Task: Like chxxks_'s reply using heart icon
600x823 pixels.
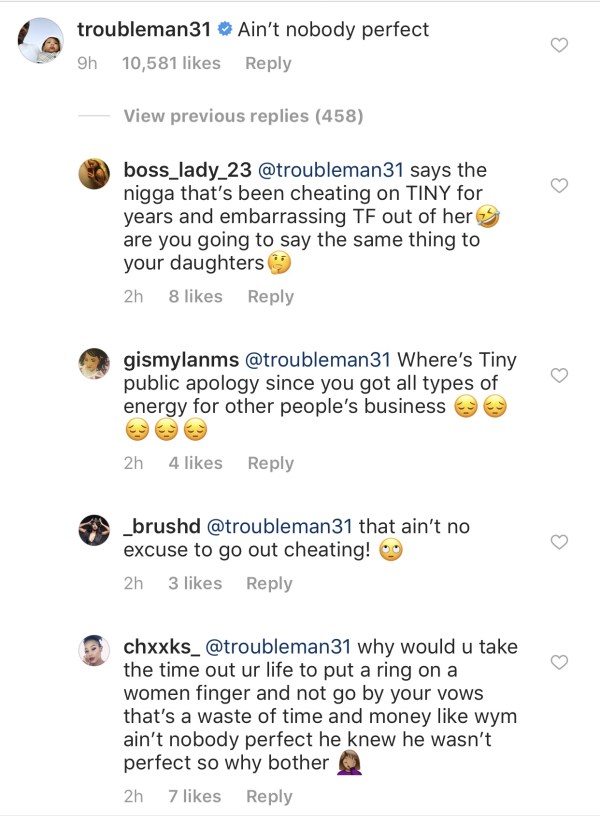Action: click(560, 662)
